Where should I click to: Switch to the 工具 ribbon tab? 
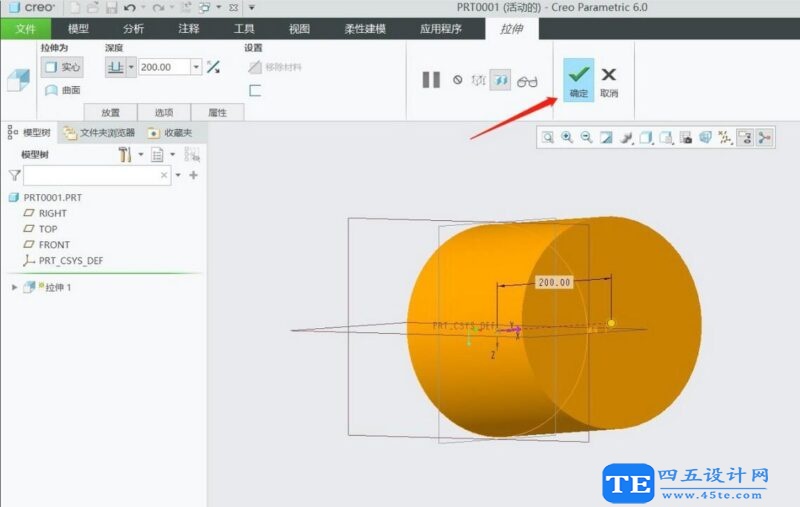(244, 29)
